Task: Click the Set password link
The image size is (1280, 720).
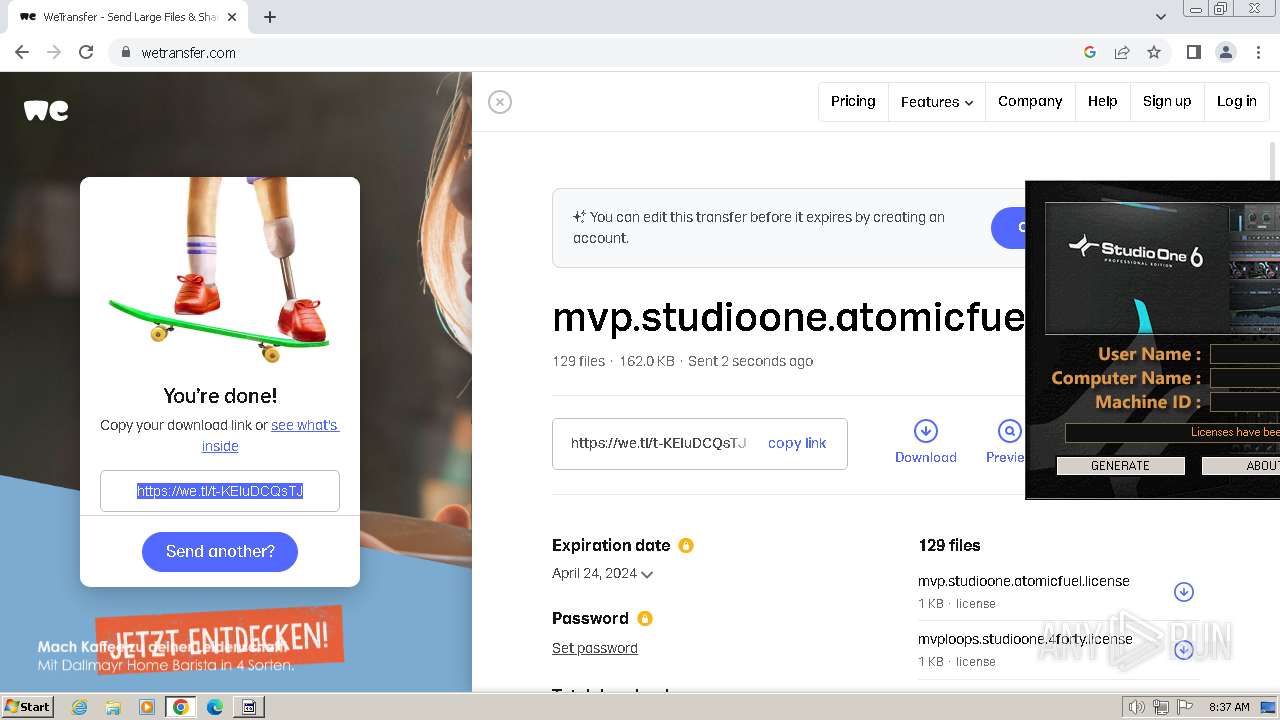Action: tap(595, 648)
